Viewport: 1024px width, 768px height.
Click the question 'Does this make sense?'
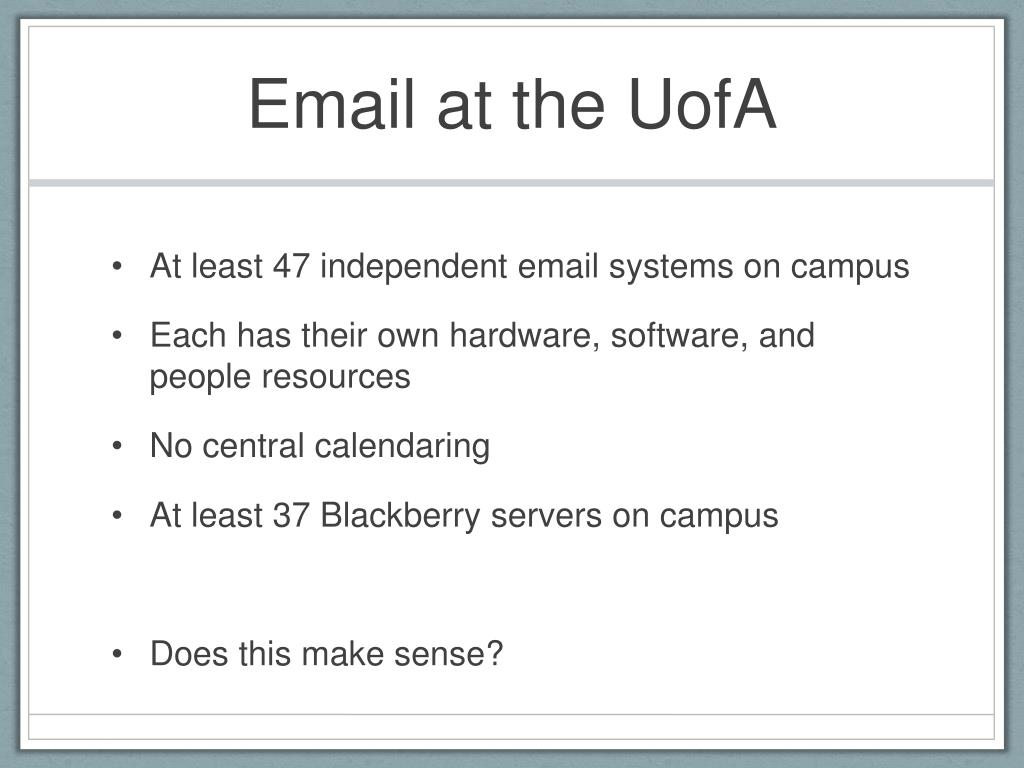pos(327,654)
